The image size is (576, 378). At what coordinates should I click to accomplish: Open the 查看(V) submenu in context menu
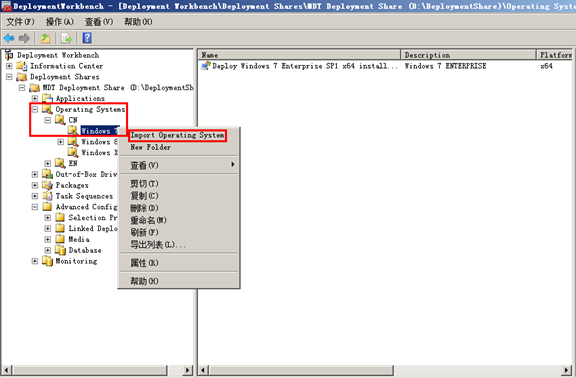(179, 165)
